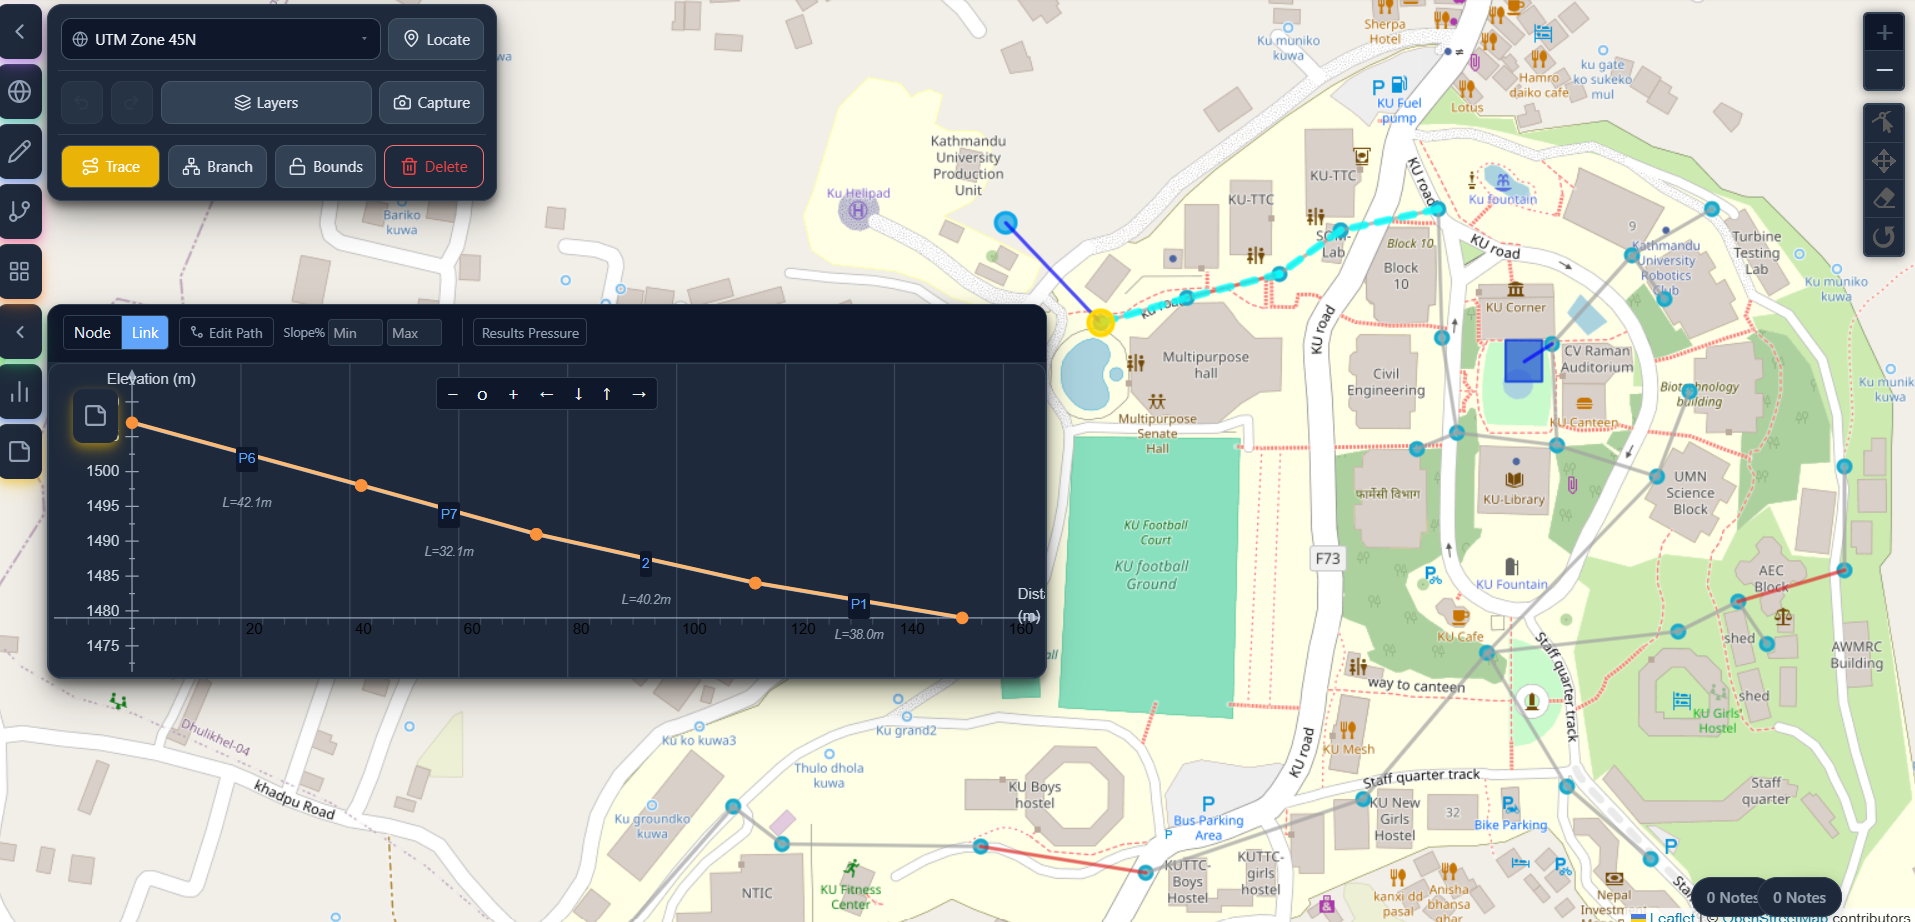Click the Locate button
This screenshot has height=922, width=1915.
436,39
